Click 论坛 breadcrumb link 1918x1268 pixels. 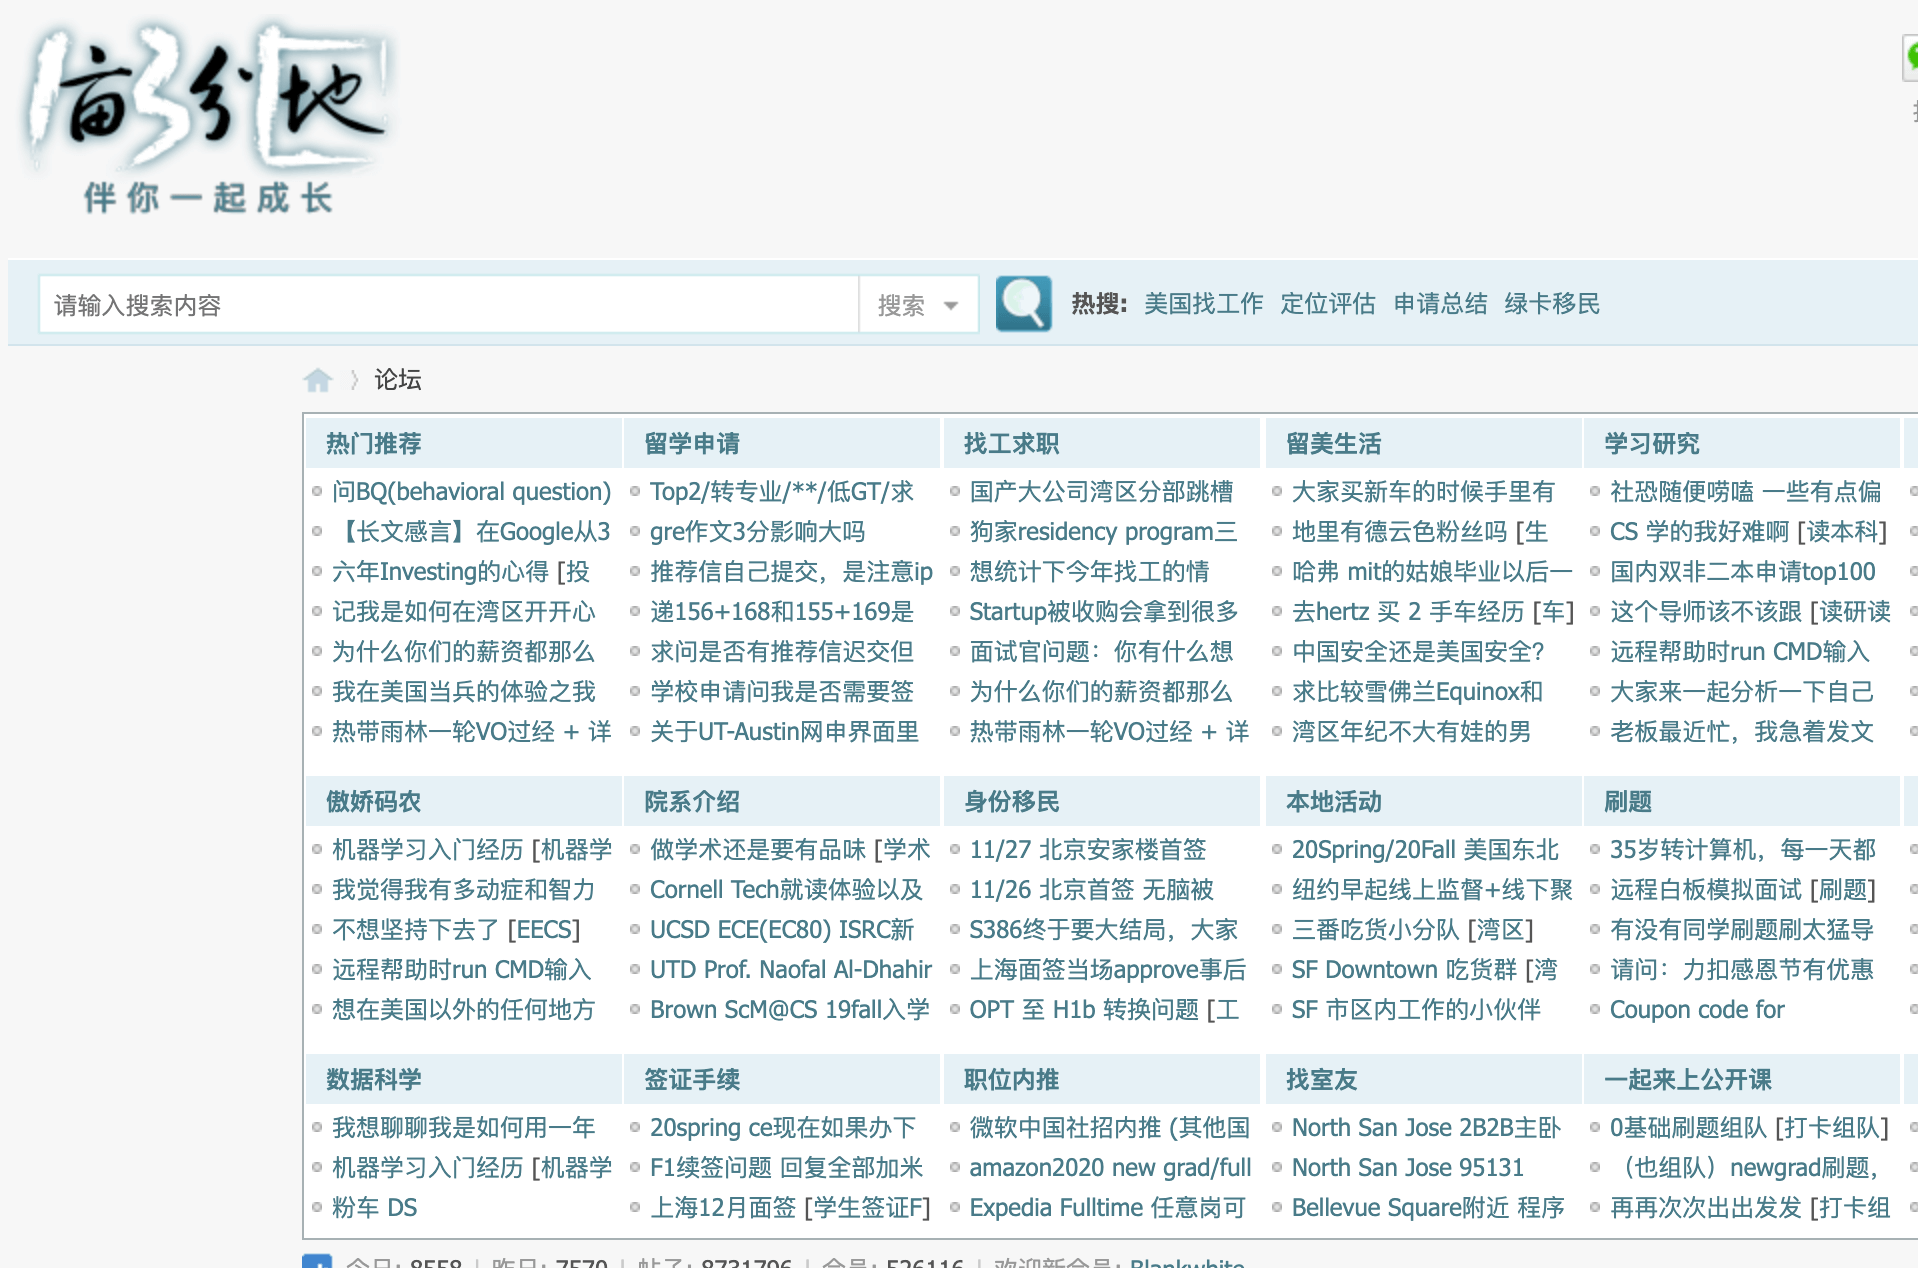398,380
